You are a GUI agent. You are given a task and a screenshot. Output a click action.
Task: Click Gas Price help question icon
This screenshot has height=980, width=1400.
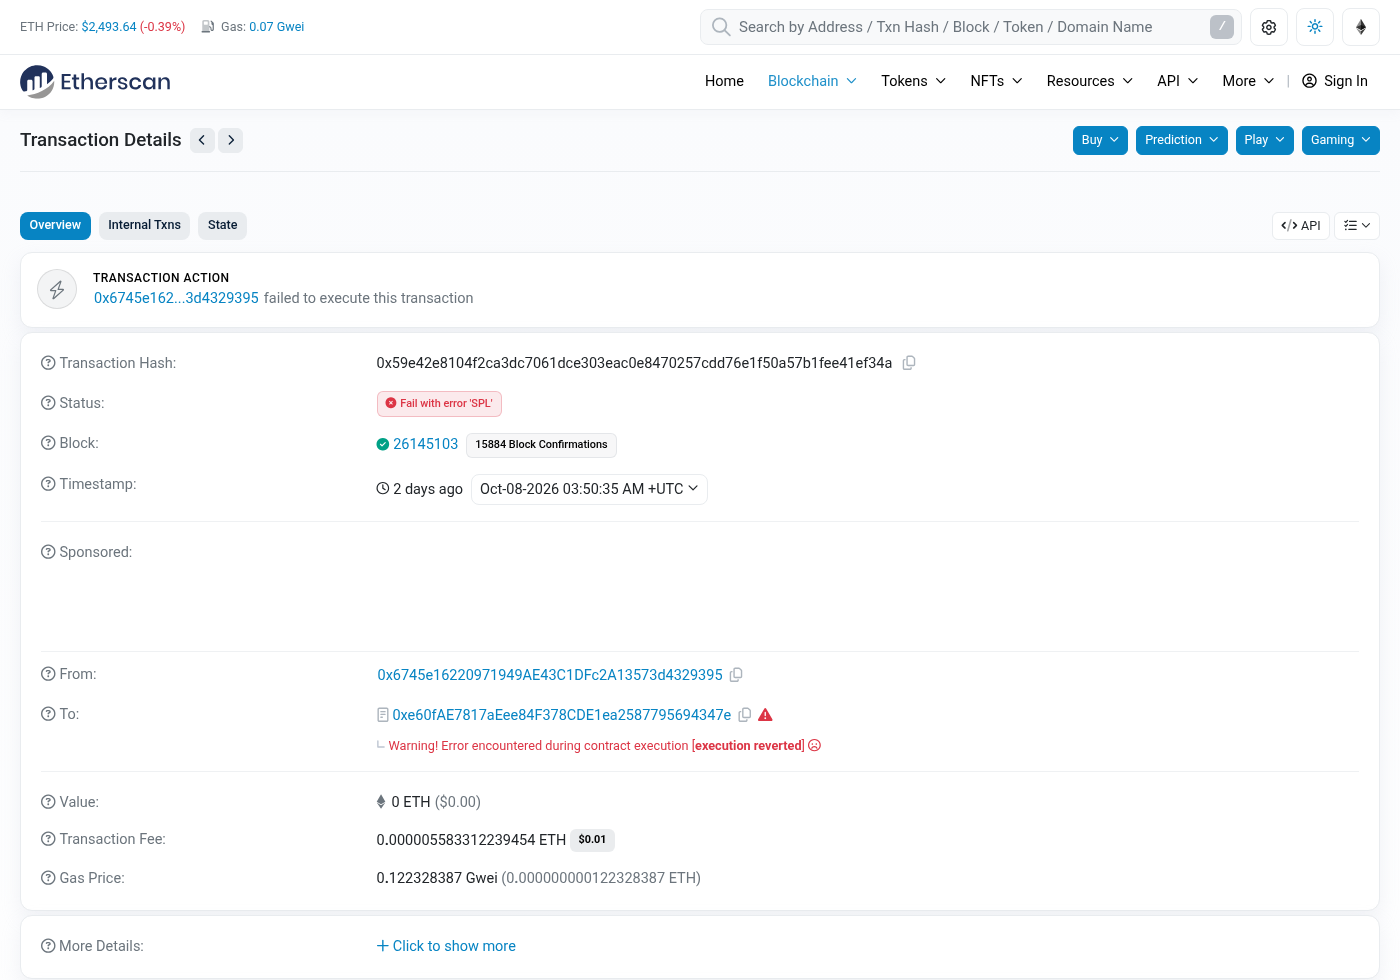(x=48, y=878)
